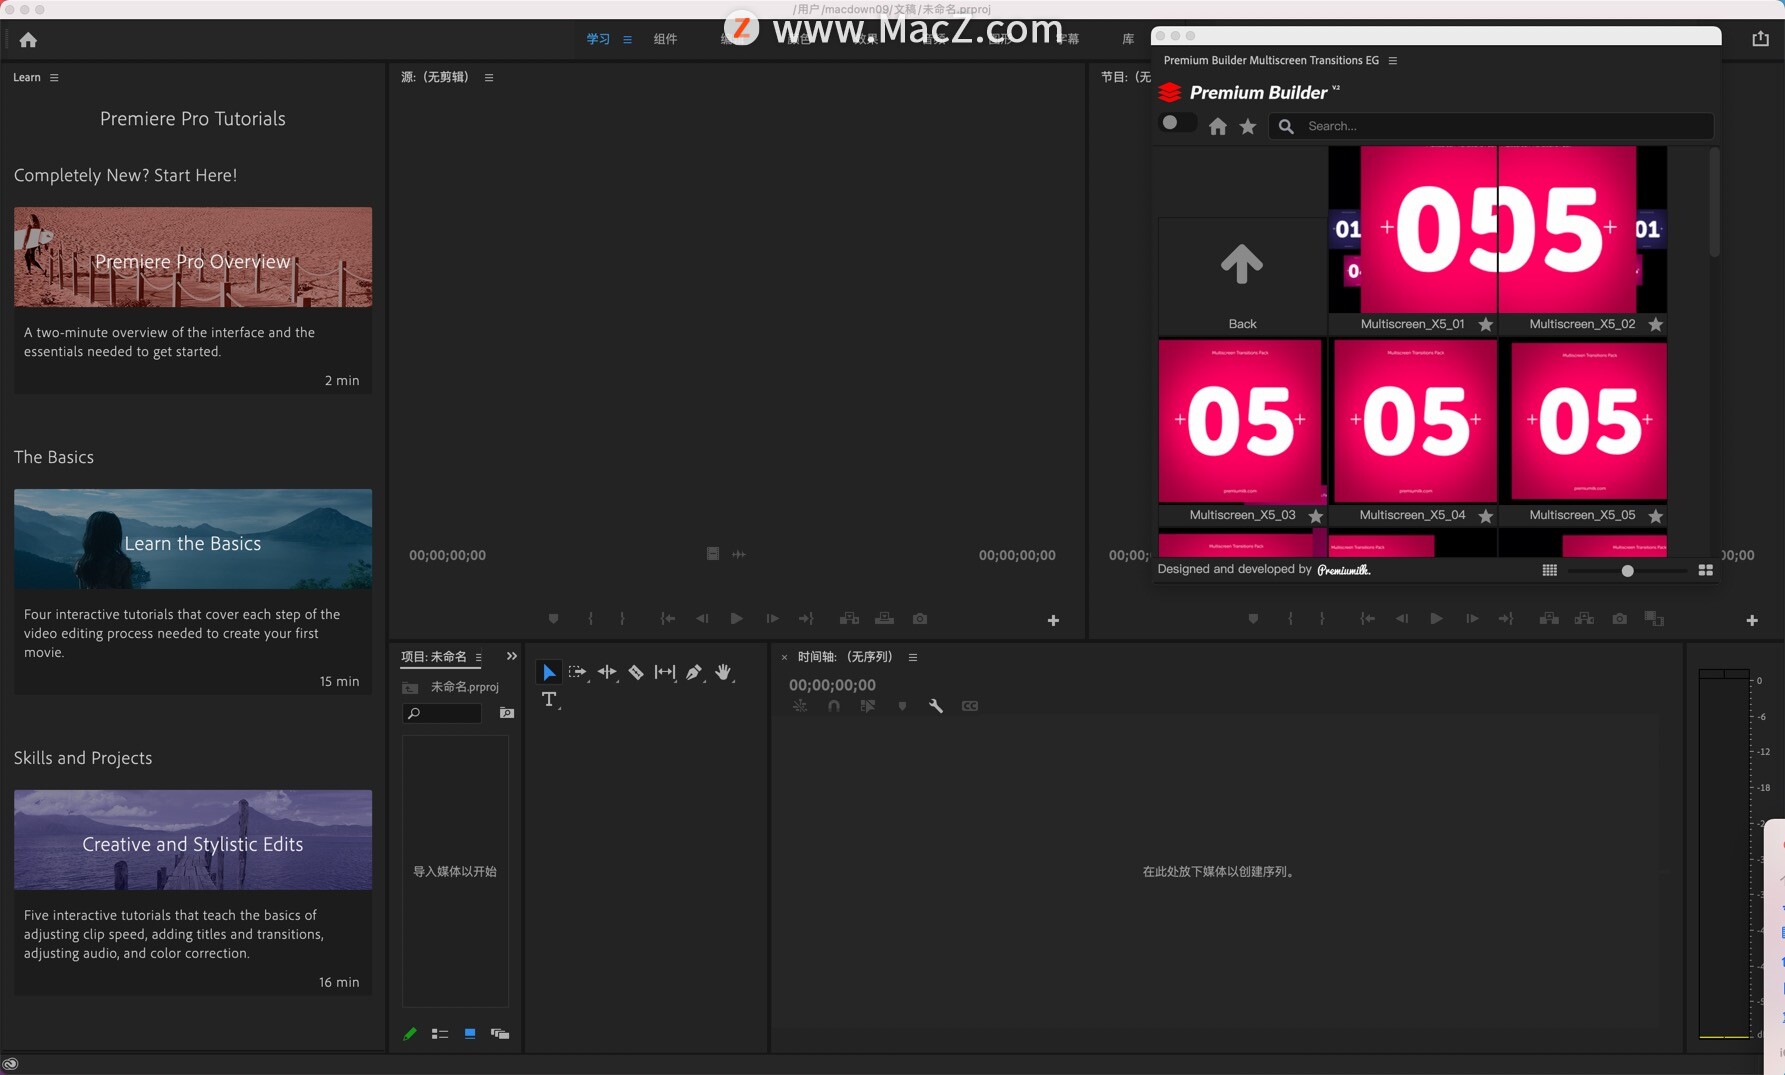Click Source monitor Play button
Image resolution: width=1785 pixels, height=1075 pixels.
[736, 619]
